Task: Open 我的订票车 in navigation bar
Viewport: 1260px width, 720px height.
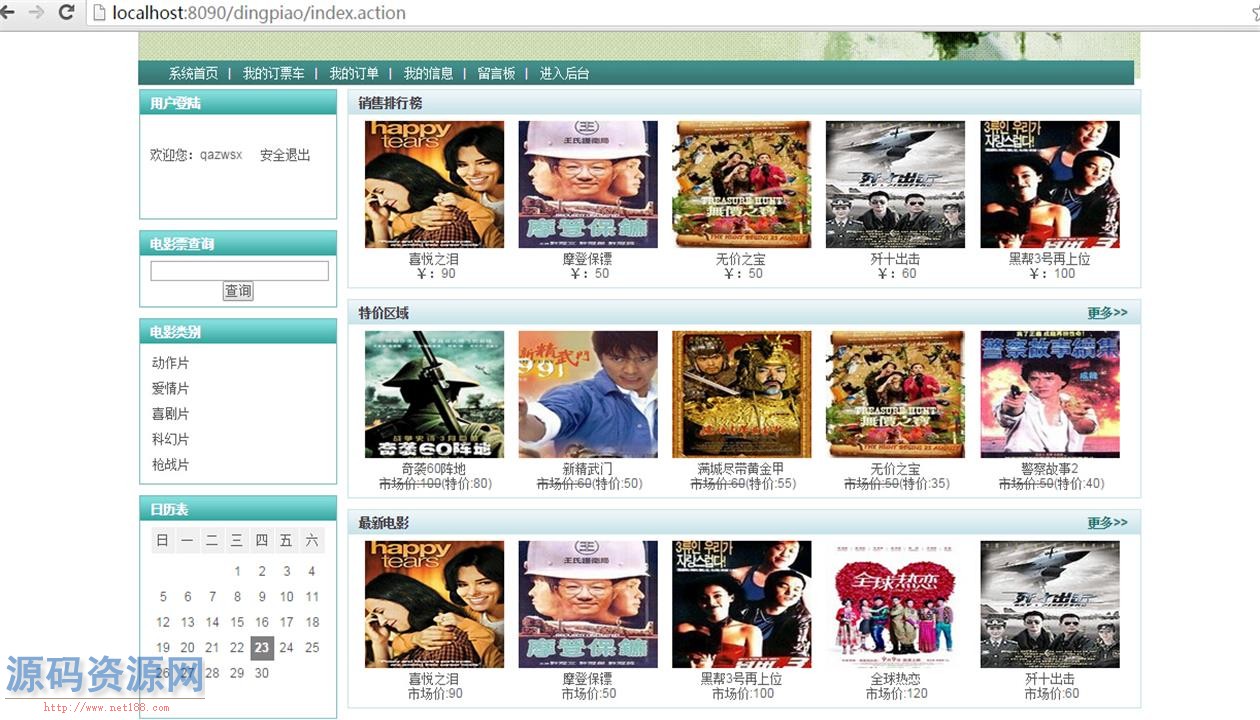Action: tap(273, 73)
